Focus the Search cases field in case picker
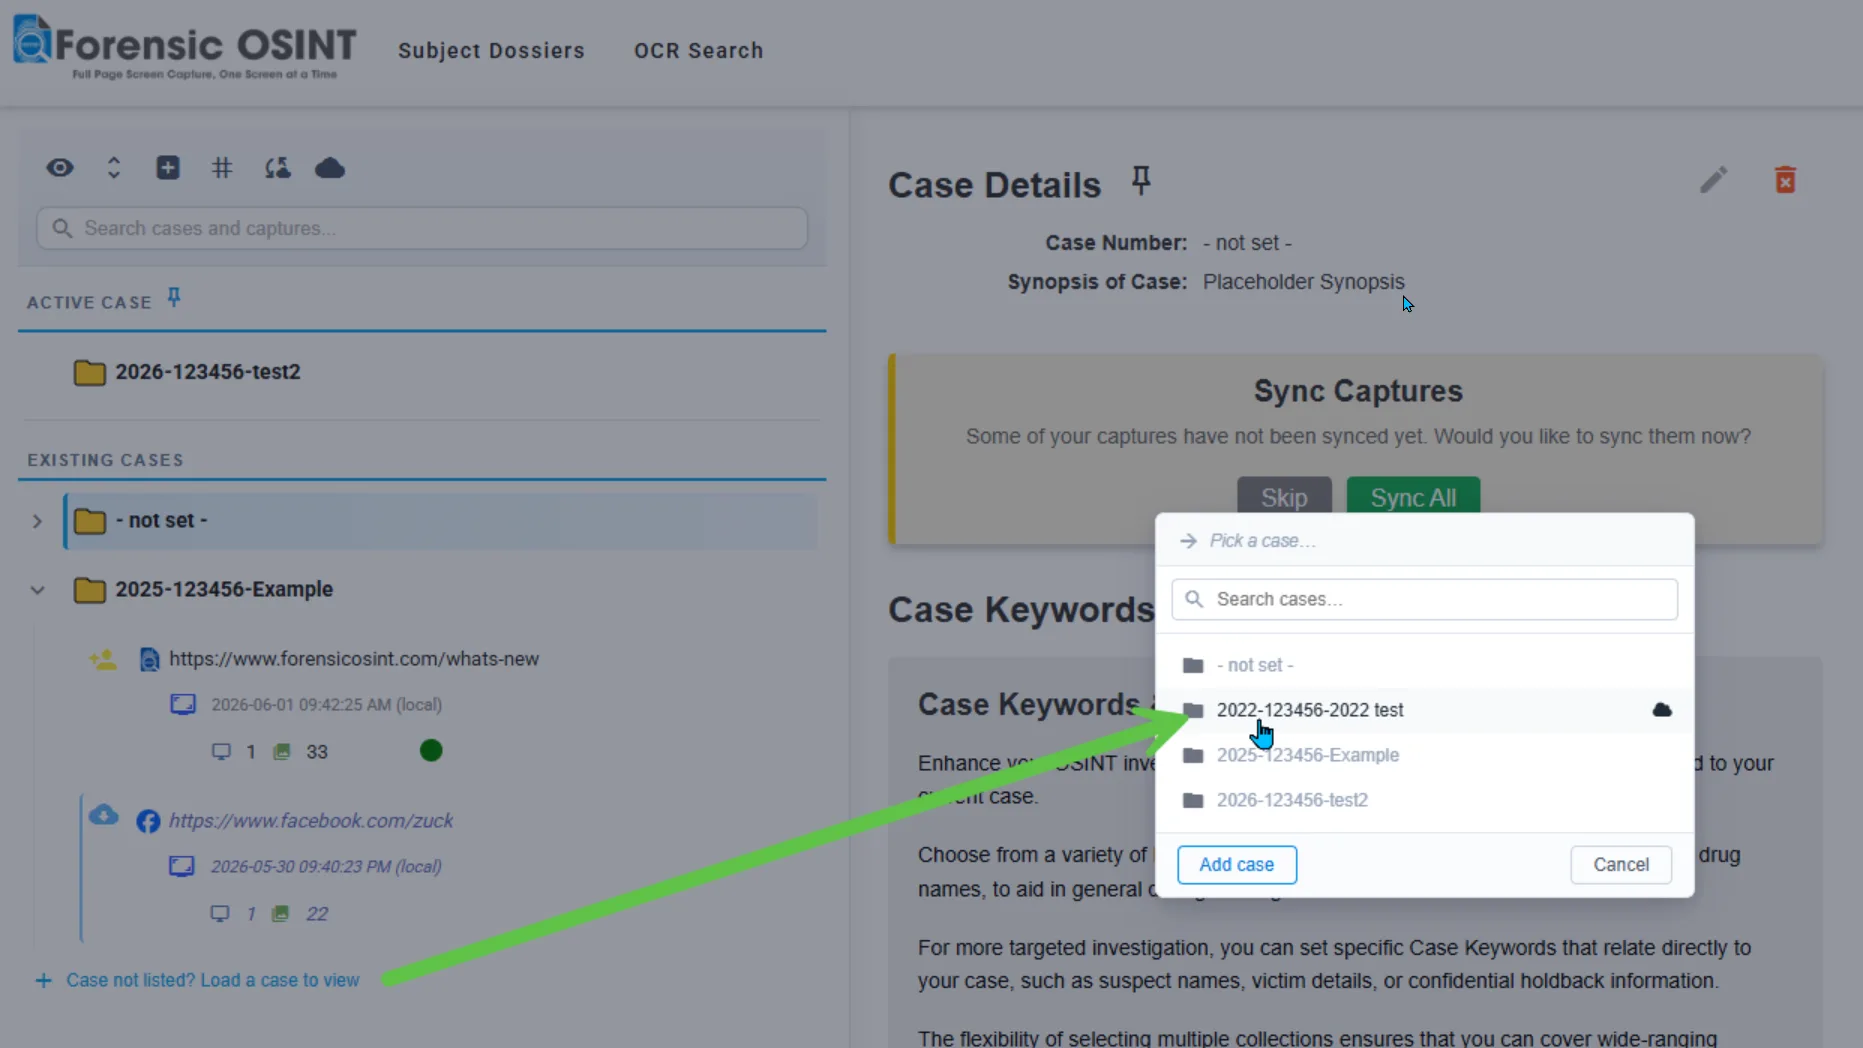This screenshot has height=1048, width=1863. pos(1424,599)
